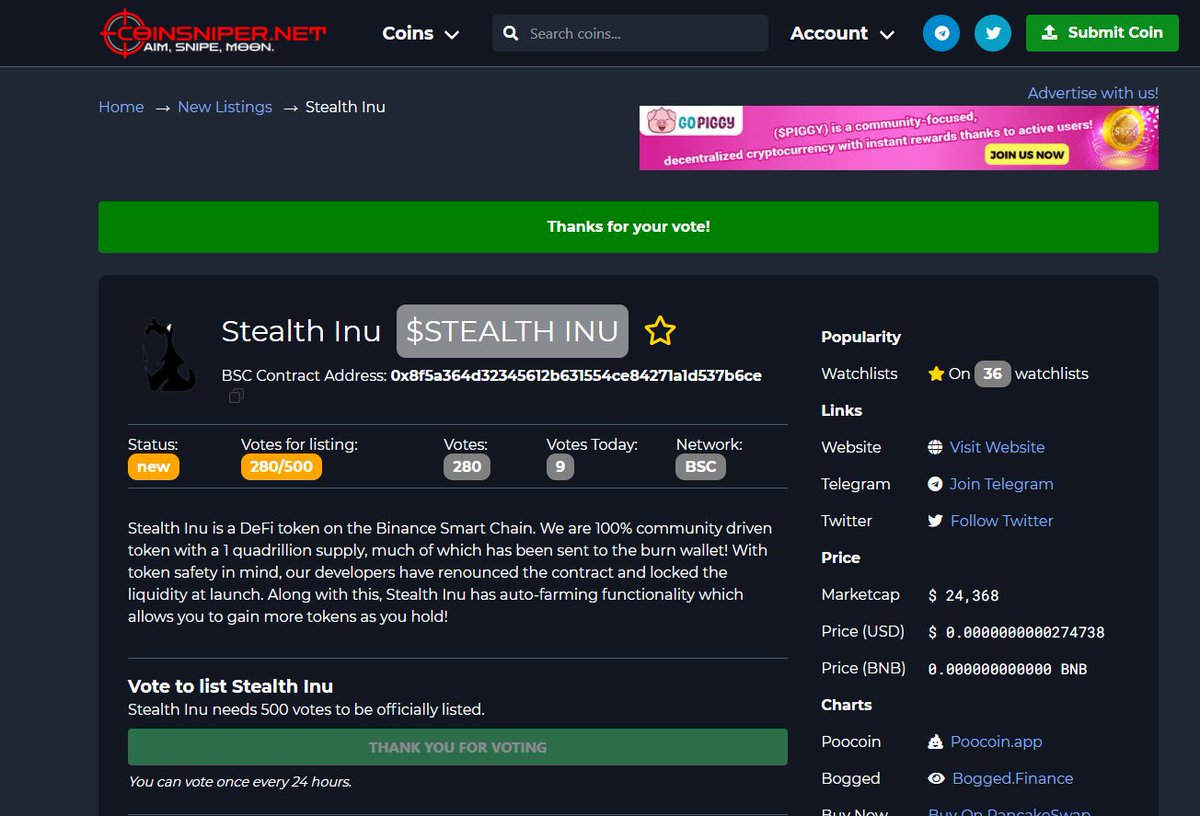
Task: Expand the Coins dropdown menu
Action: pos(421,33)
